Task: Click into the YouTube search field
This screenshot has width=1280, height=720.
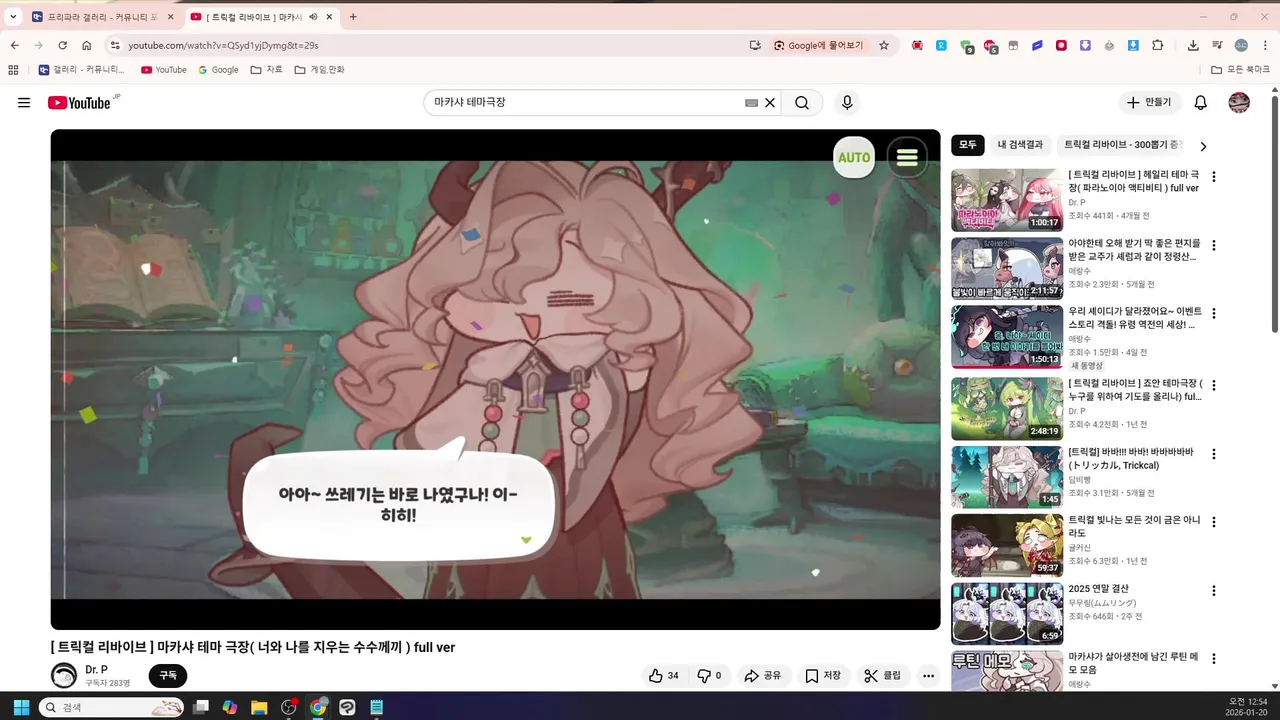Action: click(x=585, y=102)
